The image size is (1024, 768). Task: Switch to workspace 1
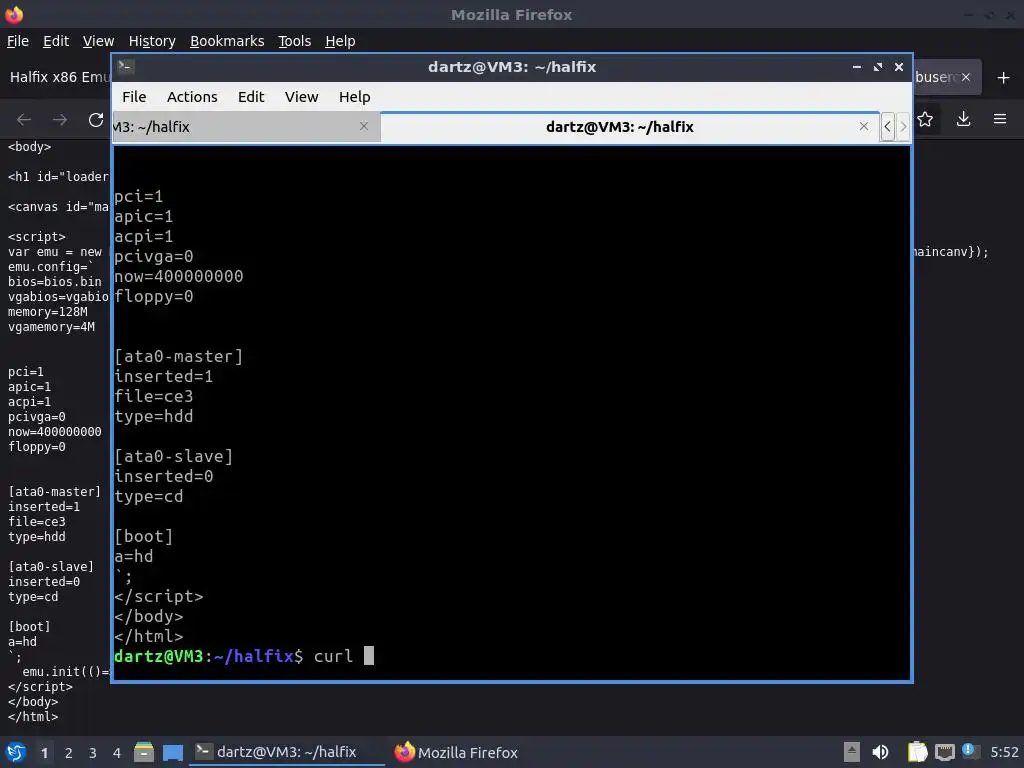(x=44, y=753)
